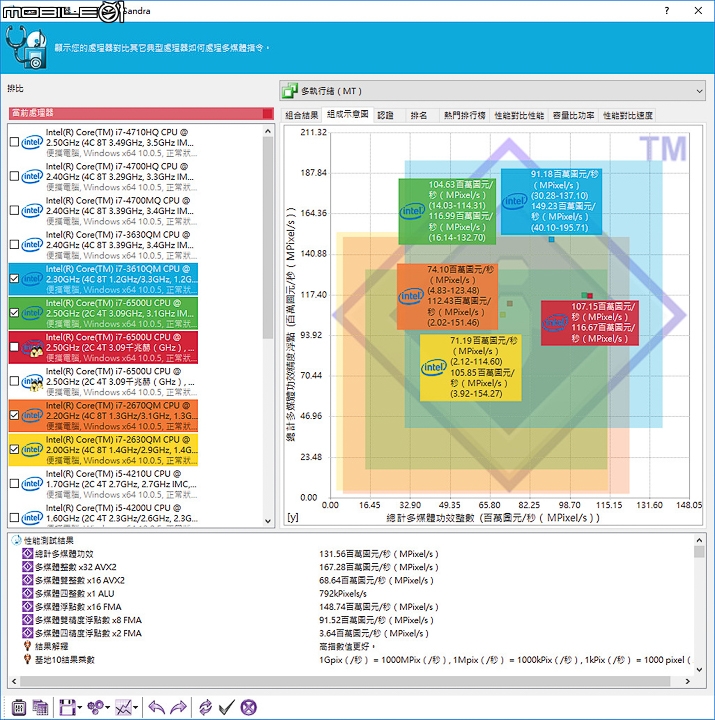This screenshot has height=720, width=715.
Task: Click the refresh arrows icon
Action: (x=205, y=707)
